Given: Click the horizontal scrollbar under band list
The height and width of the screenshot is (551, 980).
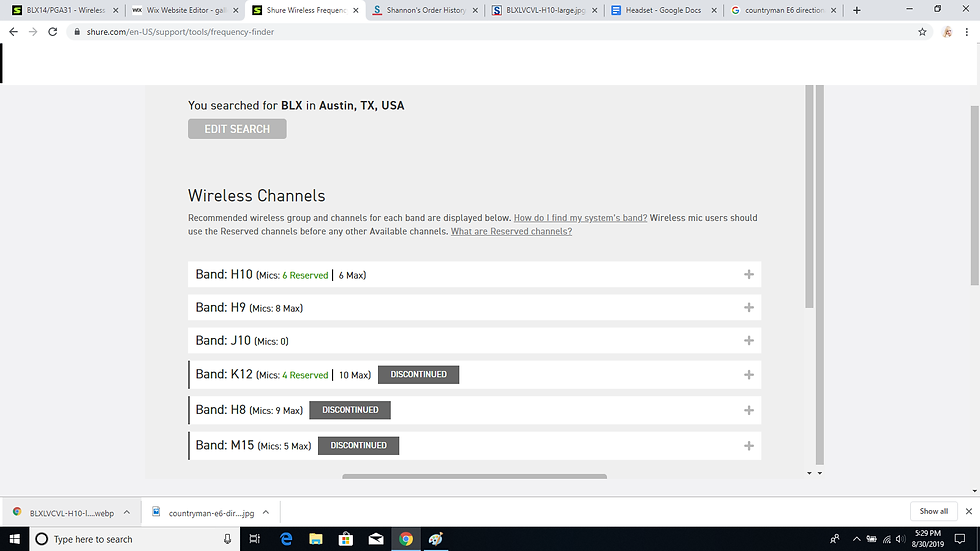Looking at the screenshot, I should pyautogui.click(x=474, y=477).
